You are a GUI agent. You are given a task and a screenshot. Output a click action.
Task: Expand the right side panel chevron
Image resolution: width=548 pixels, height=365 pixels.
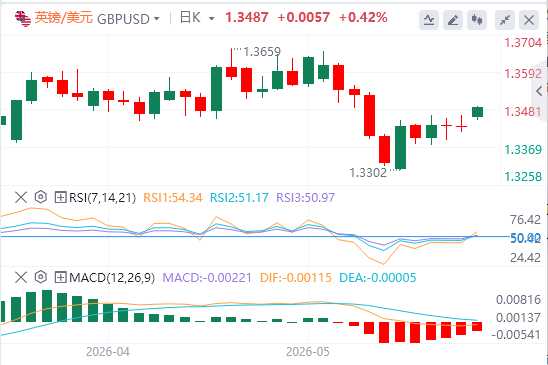[539, 91]
